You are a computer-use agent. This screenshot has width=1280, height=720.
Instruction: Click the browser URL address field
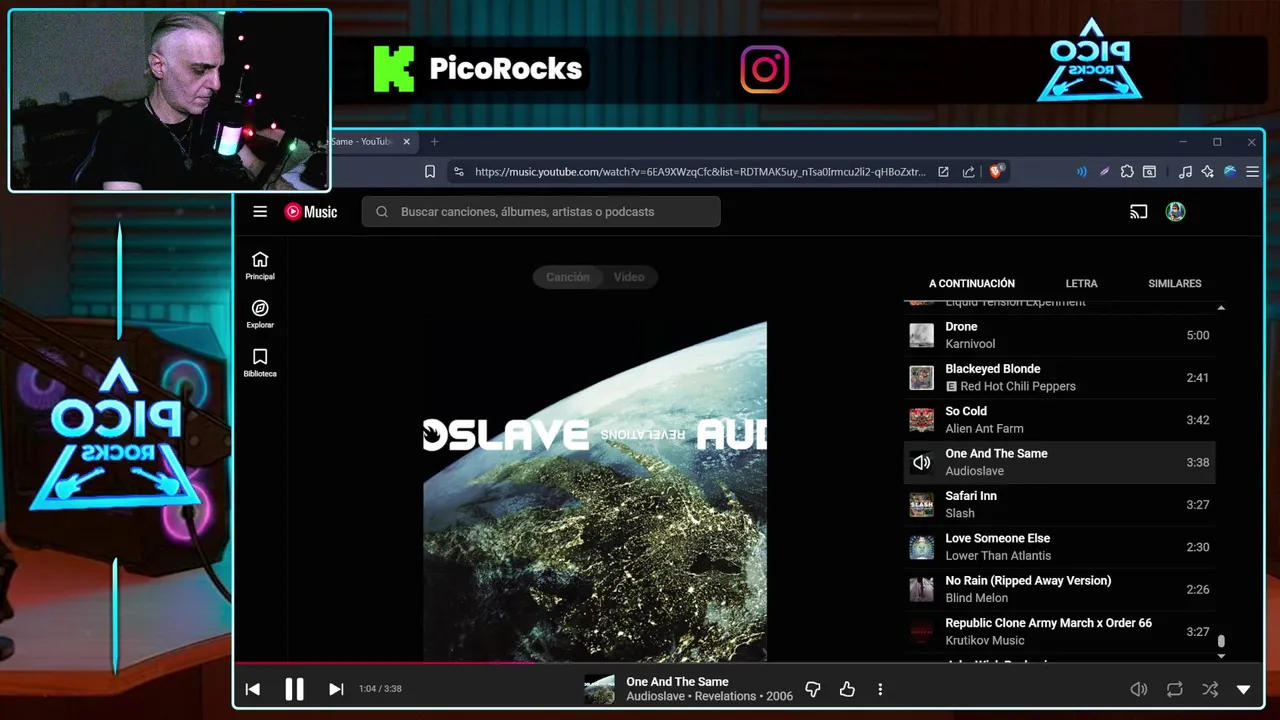(700, 172)
